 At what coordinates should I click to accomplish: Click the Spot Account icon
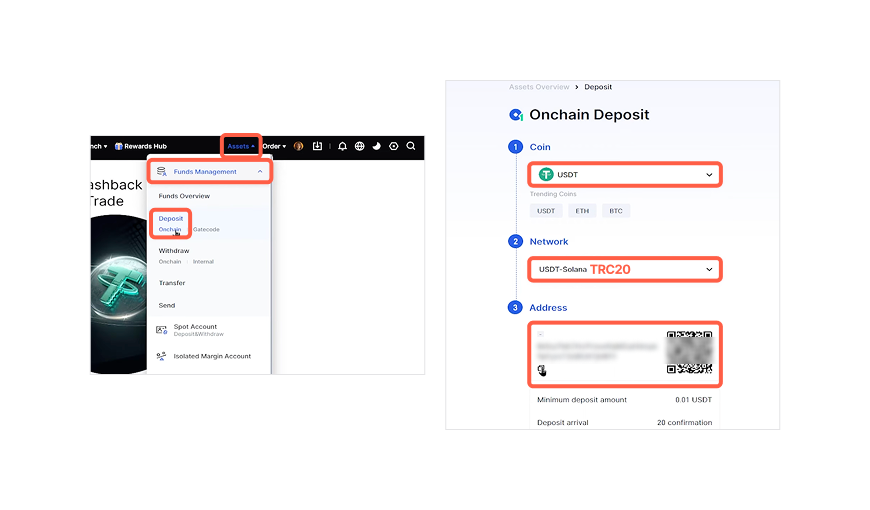pyautogui.click(x=161, y=330)
